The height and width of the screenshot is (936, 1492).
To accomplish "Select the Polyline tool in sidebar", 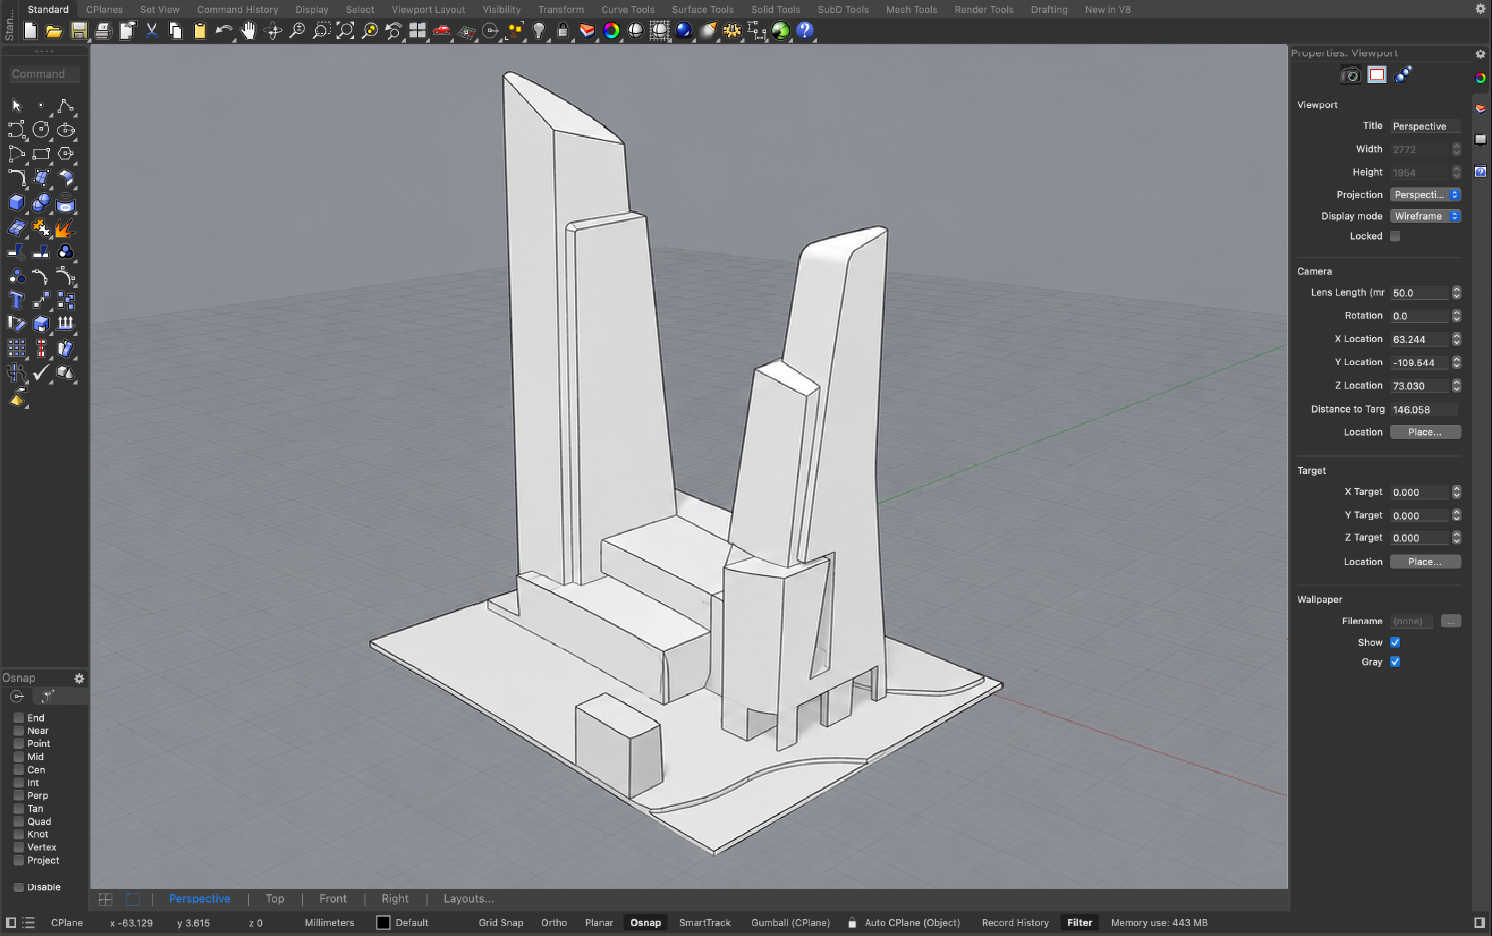I will (x=65, y=105).
